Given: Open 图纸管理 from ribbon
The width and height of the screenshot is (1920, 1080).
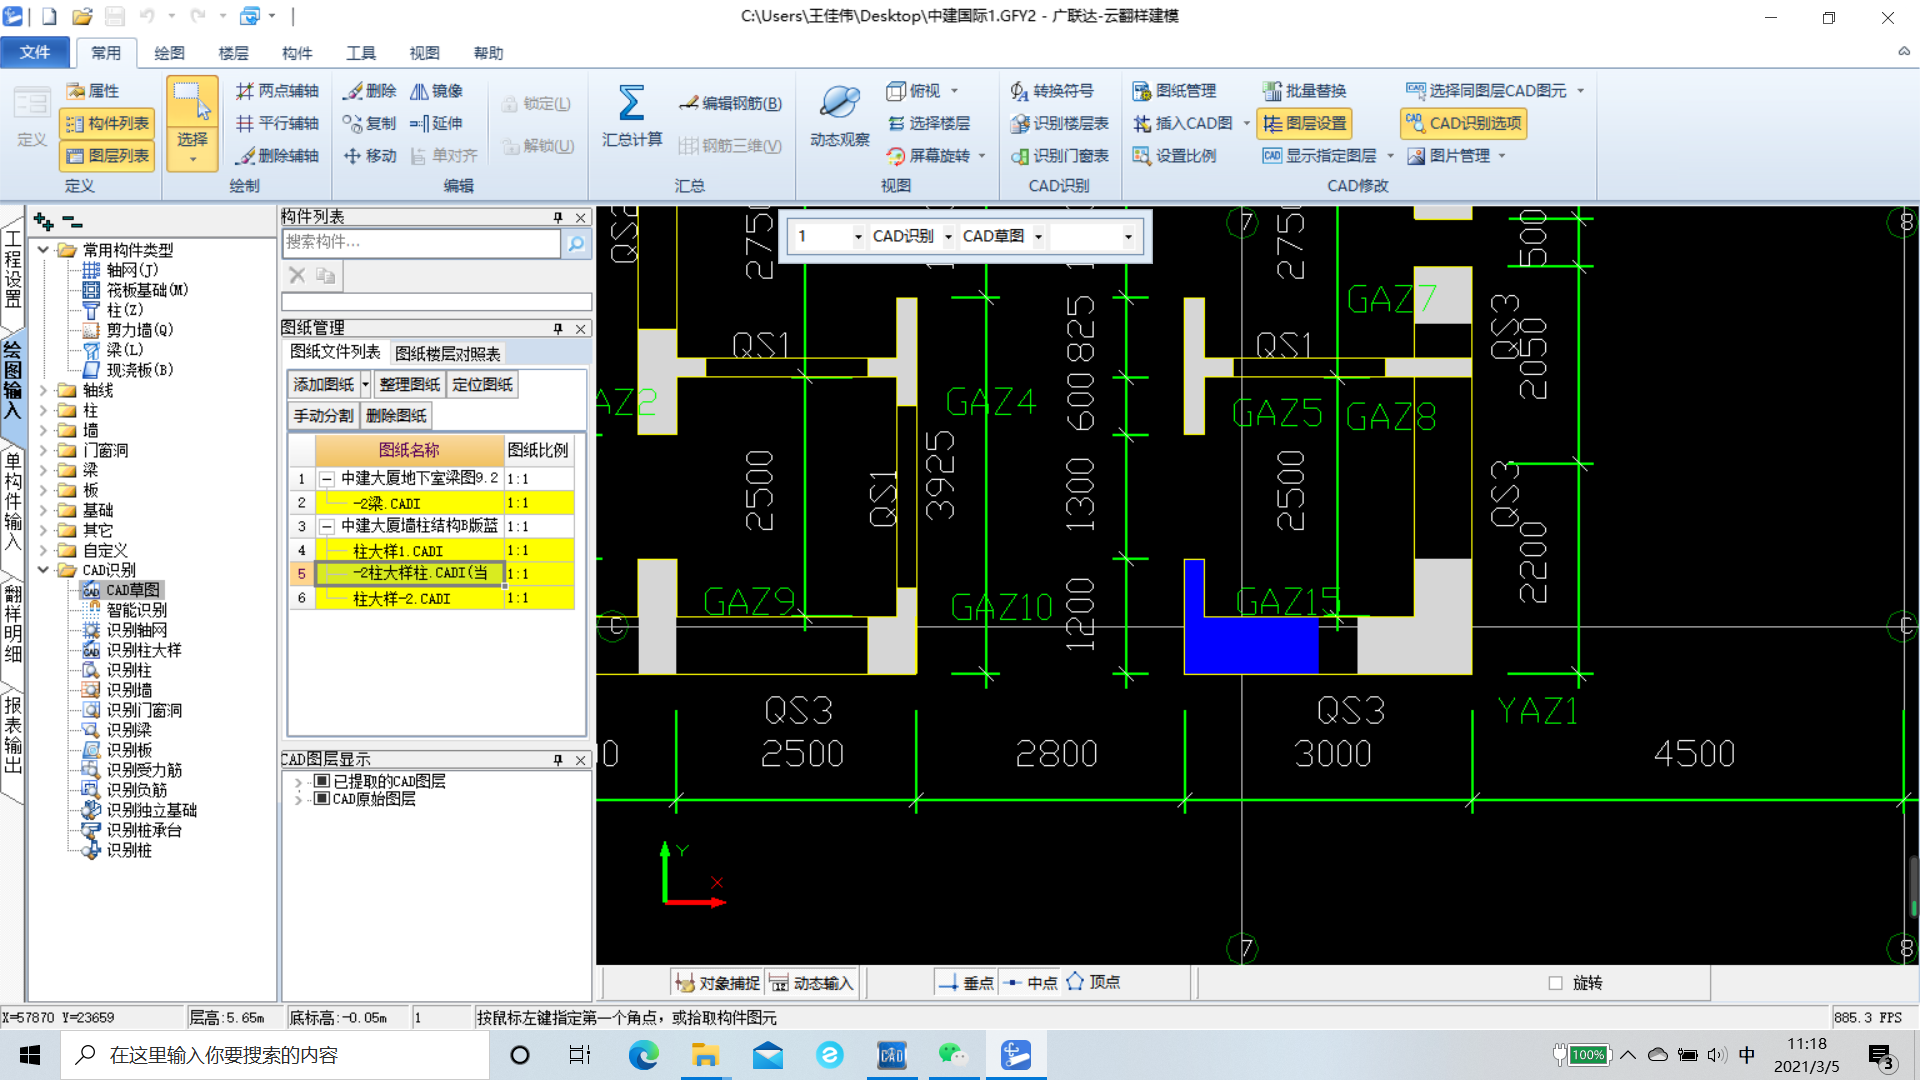Looking at the screenshot, I should pyautogui.click(x=1175, y=91).
